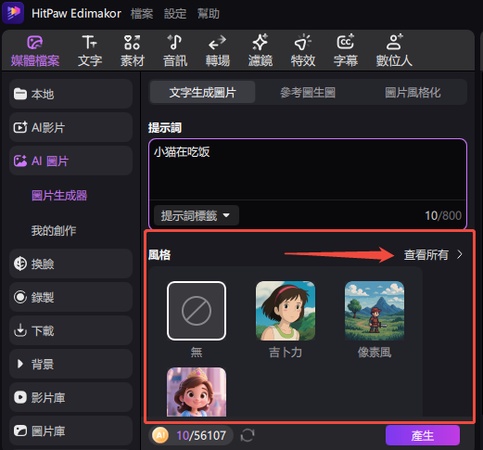Screen dimensions: 483x450
Task: Click the 產生 generate button
Action: [x=423, y=435]
